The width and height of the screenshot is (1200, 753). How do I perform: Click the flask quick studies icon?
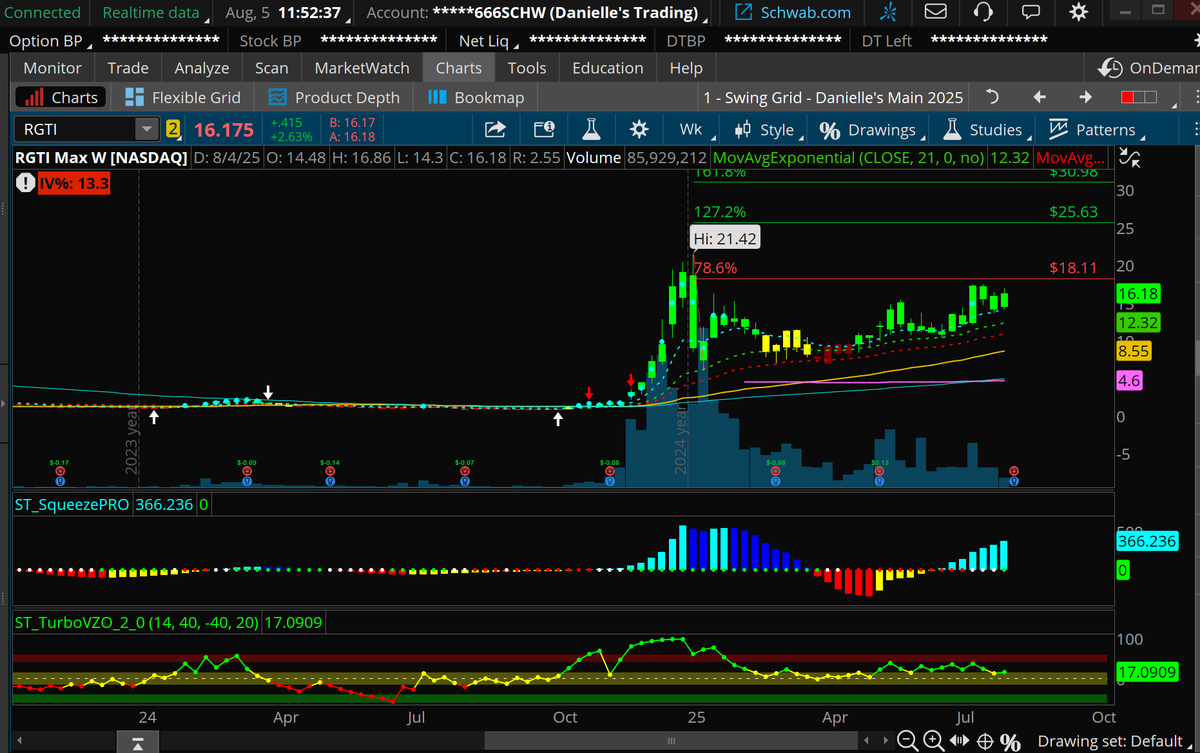coord(591,129)
